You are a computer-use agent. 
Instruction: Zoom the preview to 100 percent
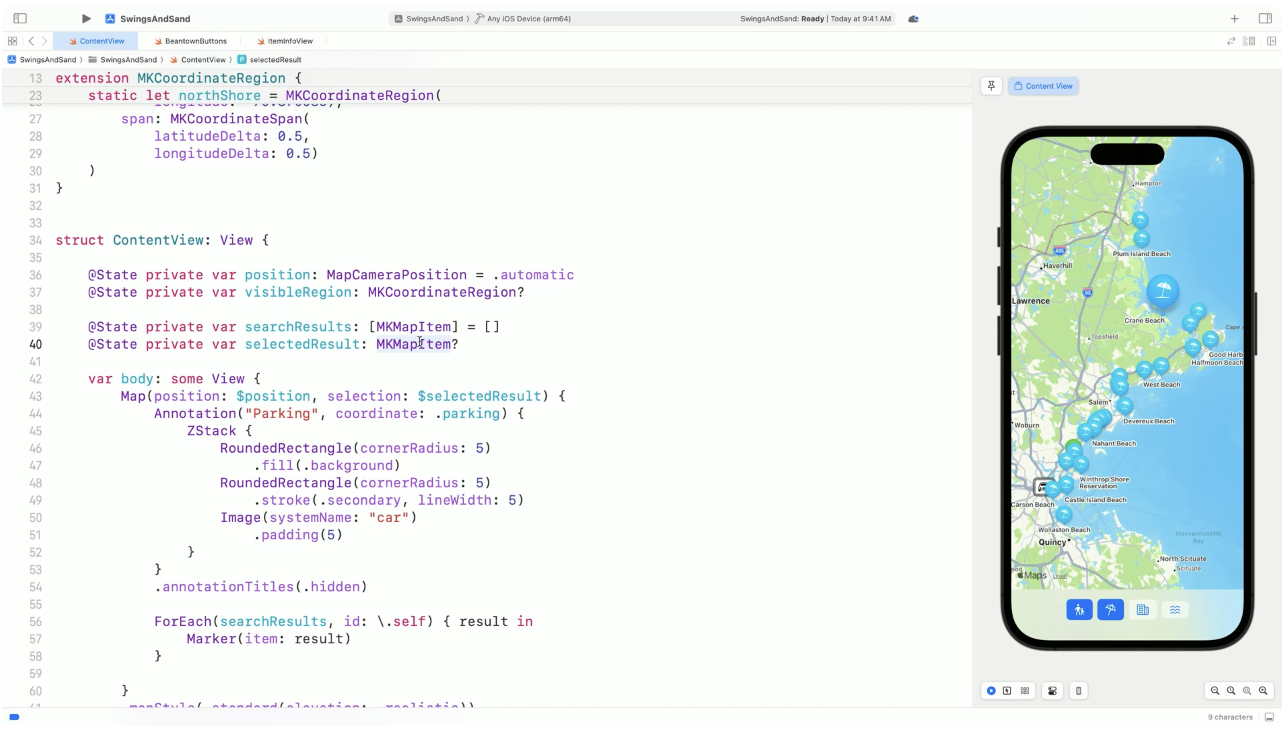[x=1231, y=691]
